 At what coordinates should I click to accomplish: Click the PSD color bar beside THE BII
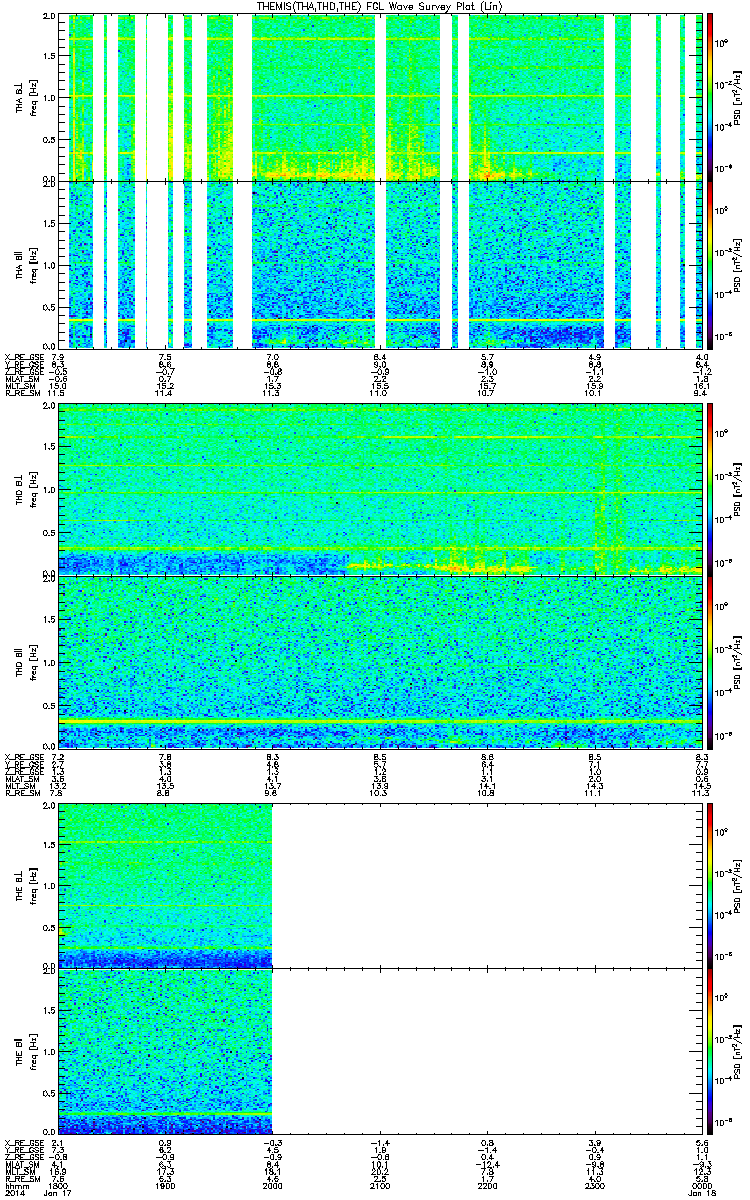[x=711, y=1051]
